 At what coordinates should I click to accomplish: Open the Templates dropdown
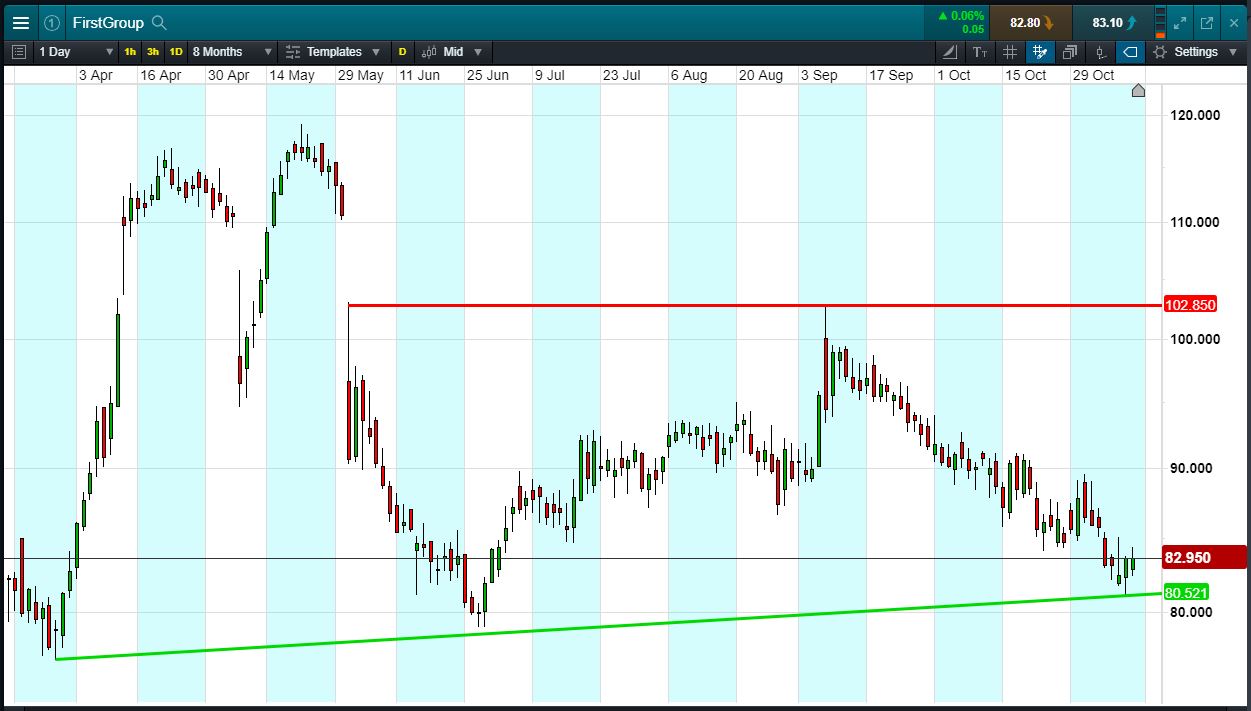coord(333,52)
